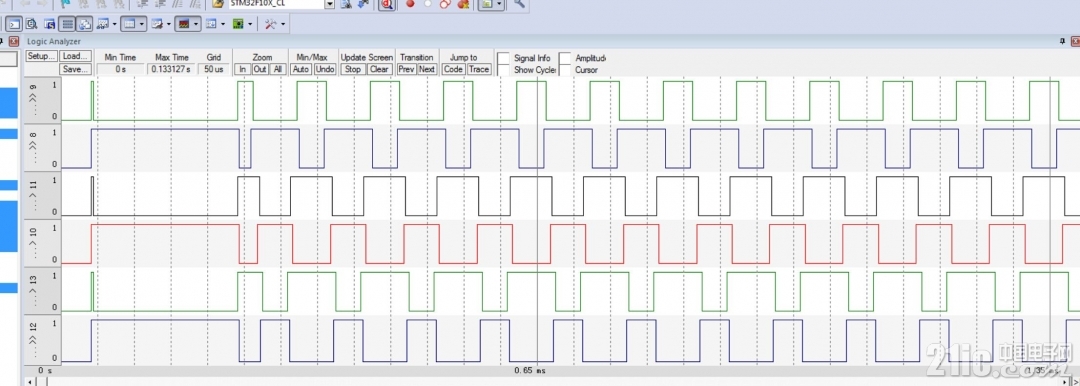Open the Command Window icon
1080x386 pixels.
pyautogui.click(x=14, y=24)
